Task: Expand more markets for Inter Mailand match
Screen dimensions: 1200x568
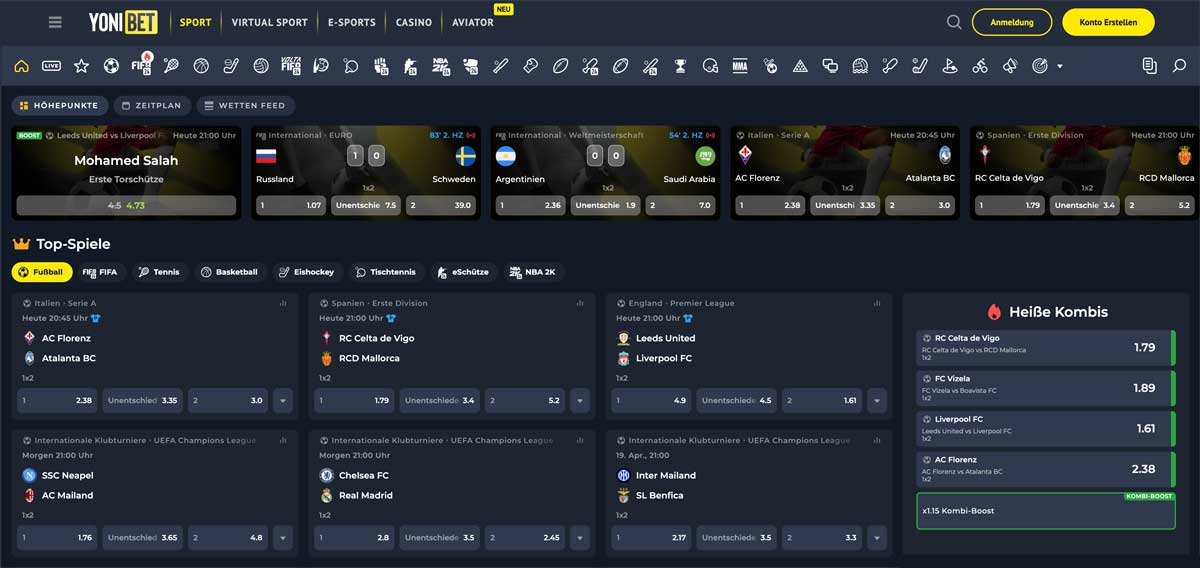Action: click(877, 537)
